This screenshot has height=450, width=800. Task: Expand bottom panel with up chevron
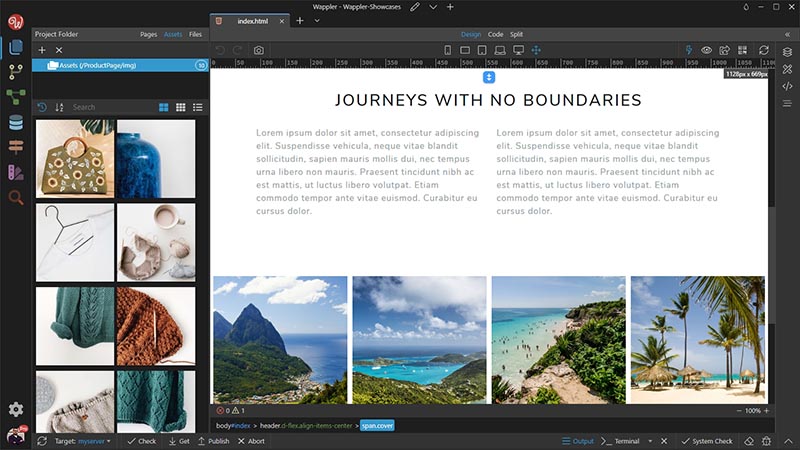pos(788,441)
